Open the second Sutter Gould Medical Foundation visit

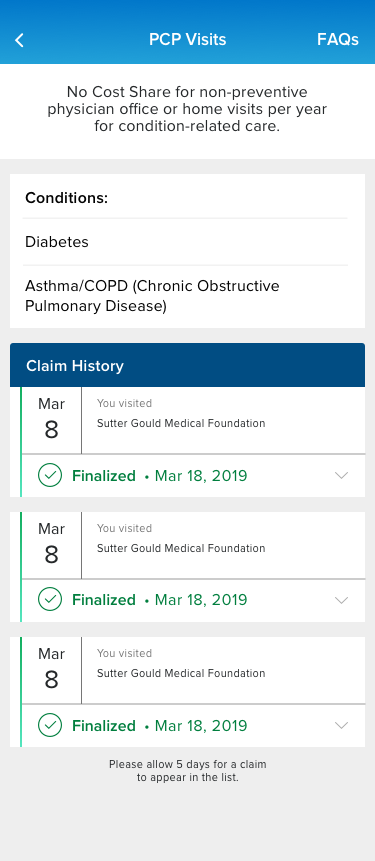pos(223,545)
